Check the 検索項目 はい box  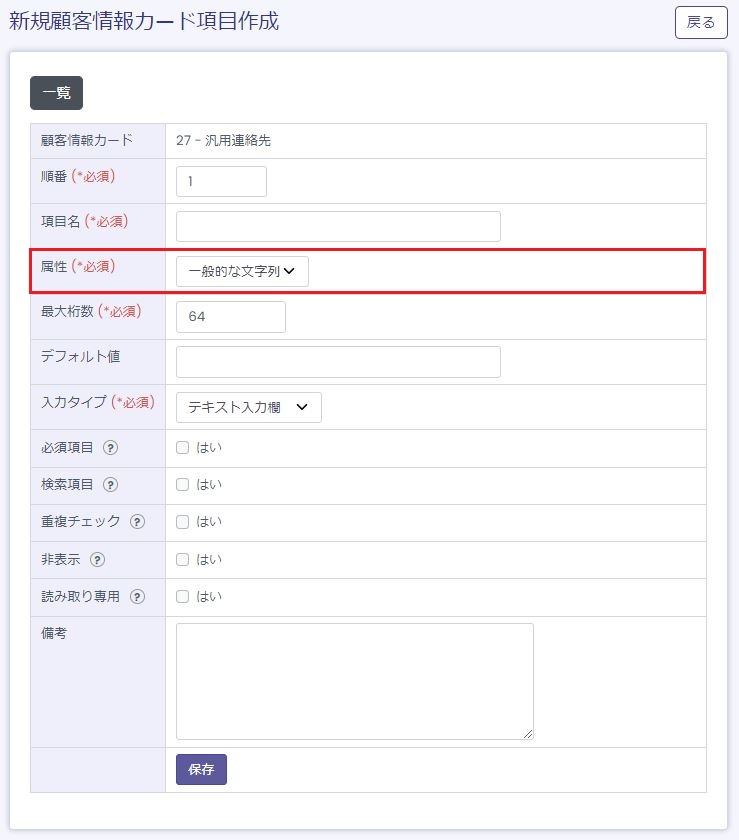[x=182, y=485]
